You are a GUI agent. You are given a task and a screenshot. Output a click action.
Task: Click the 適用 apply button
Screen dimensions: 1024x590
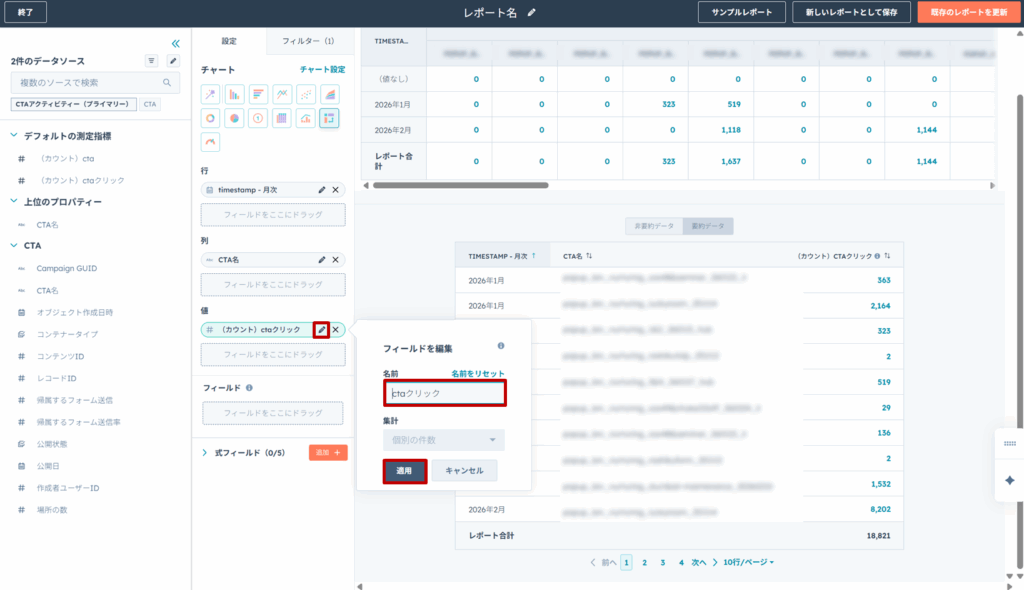tap(404, 471)
